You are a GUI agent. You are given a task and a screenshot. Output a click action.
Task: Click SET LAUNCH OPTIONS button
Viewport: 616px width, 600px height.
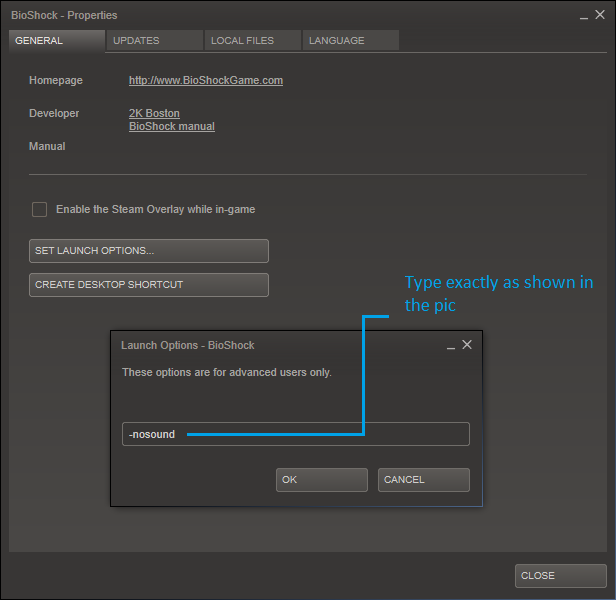[149, 251]
